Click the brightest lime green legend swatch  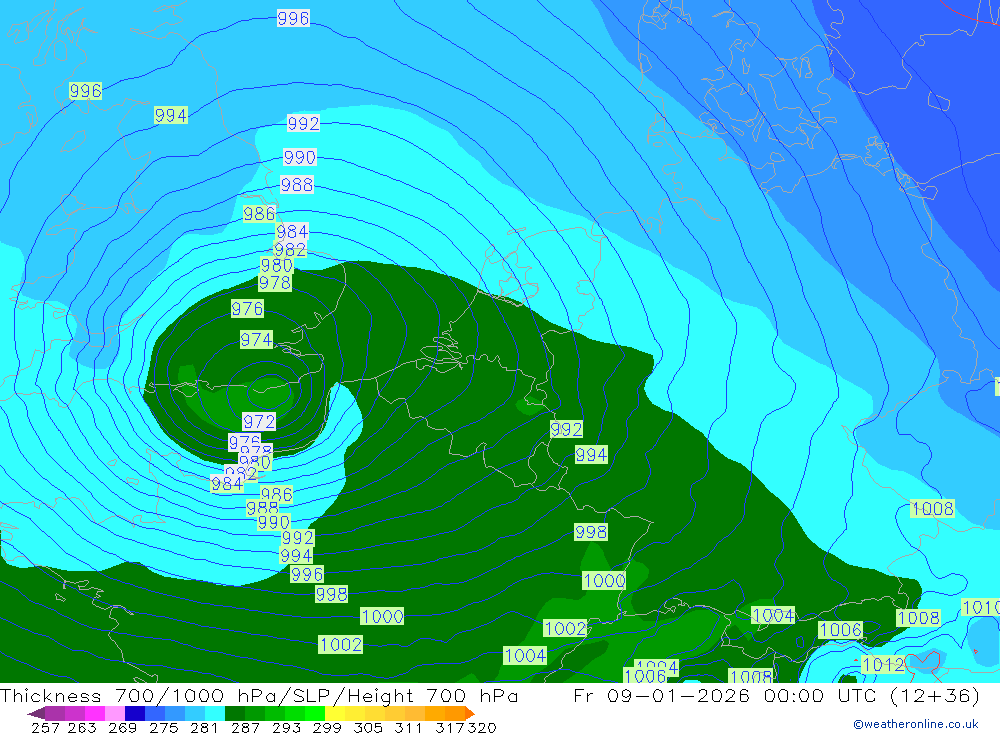pyautogui.click(x=315, y=713)
